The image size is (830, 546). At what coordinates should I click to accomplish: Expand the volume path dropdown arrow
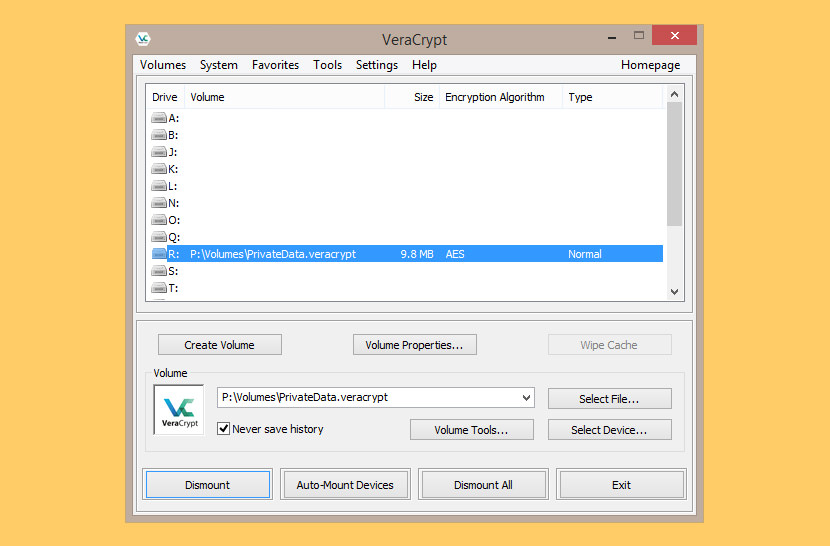pos(526,398)
